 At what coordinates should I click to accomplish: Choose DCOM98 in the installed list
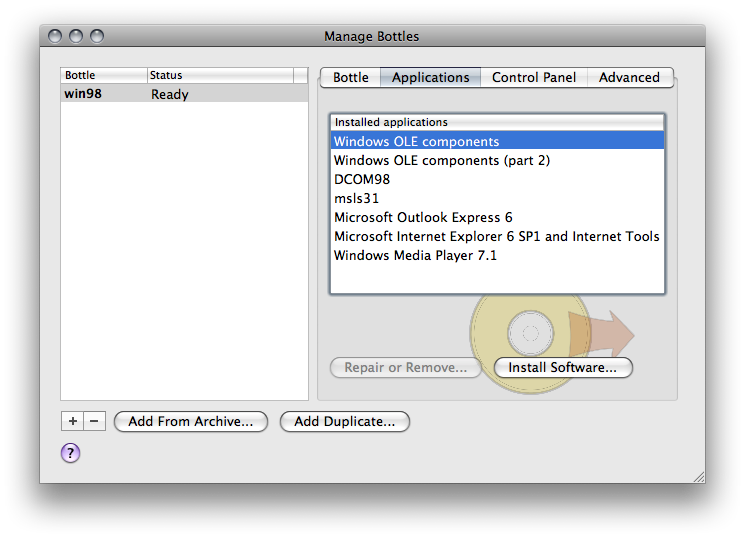(362, 179)
